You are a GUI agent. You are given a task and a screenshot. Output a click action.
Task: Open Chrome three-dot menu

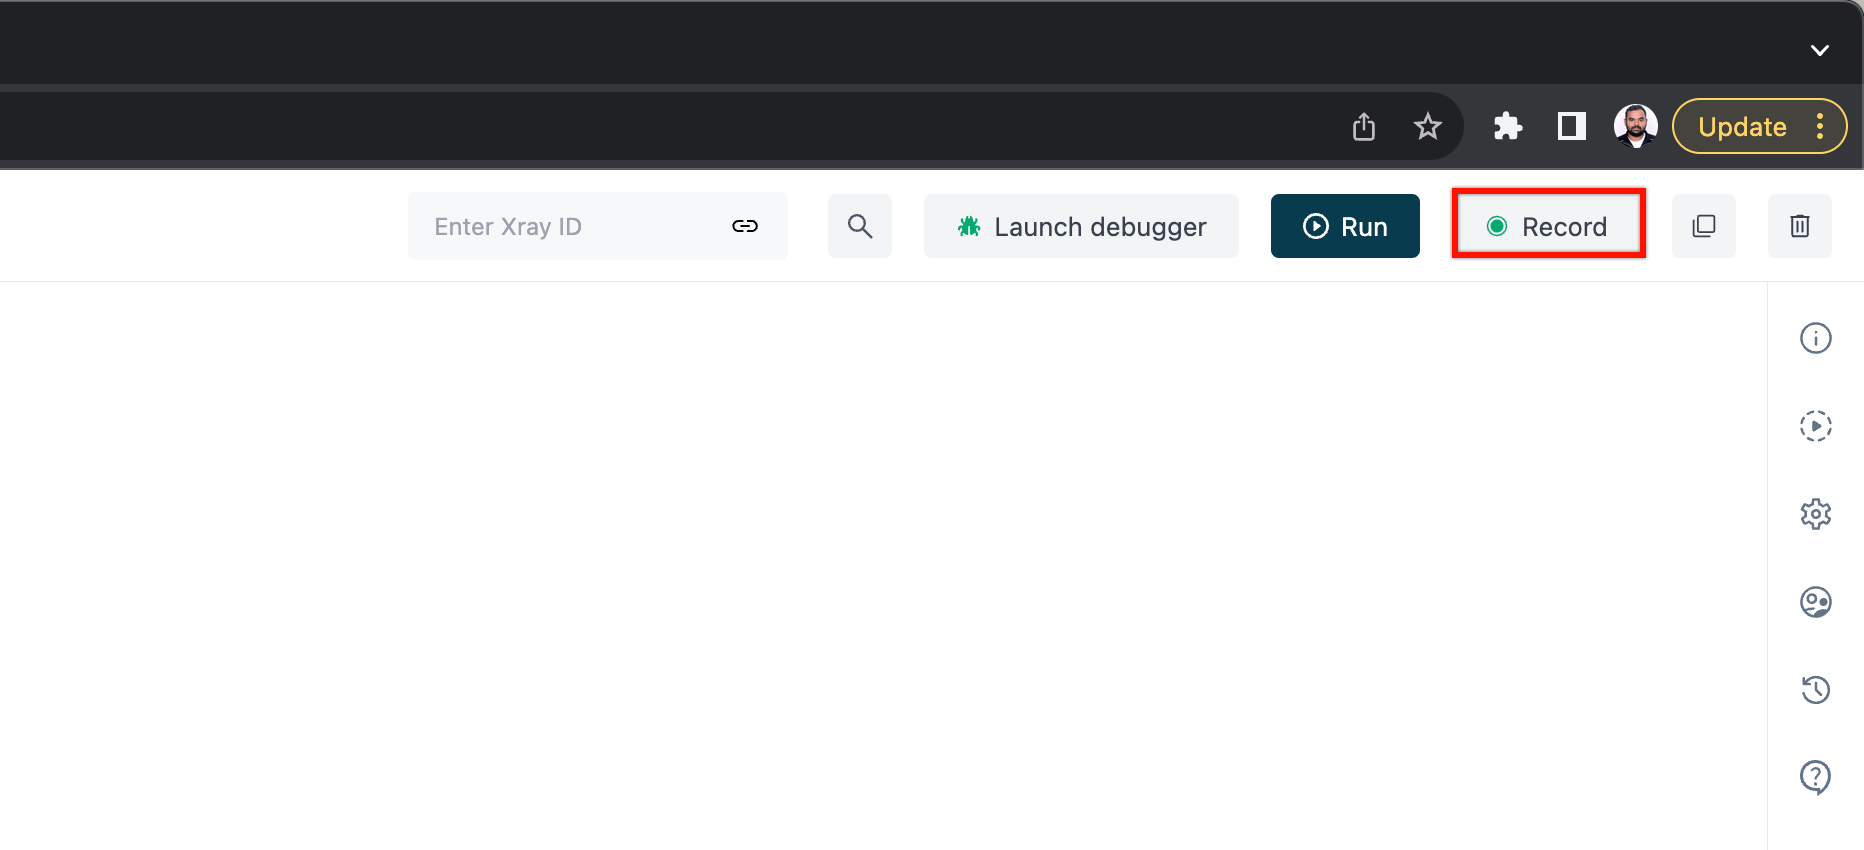1820,126
